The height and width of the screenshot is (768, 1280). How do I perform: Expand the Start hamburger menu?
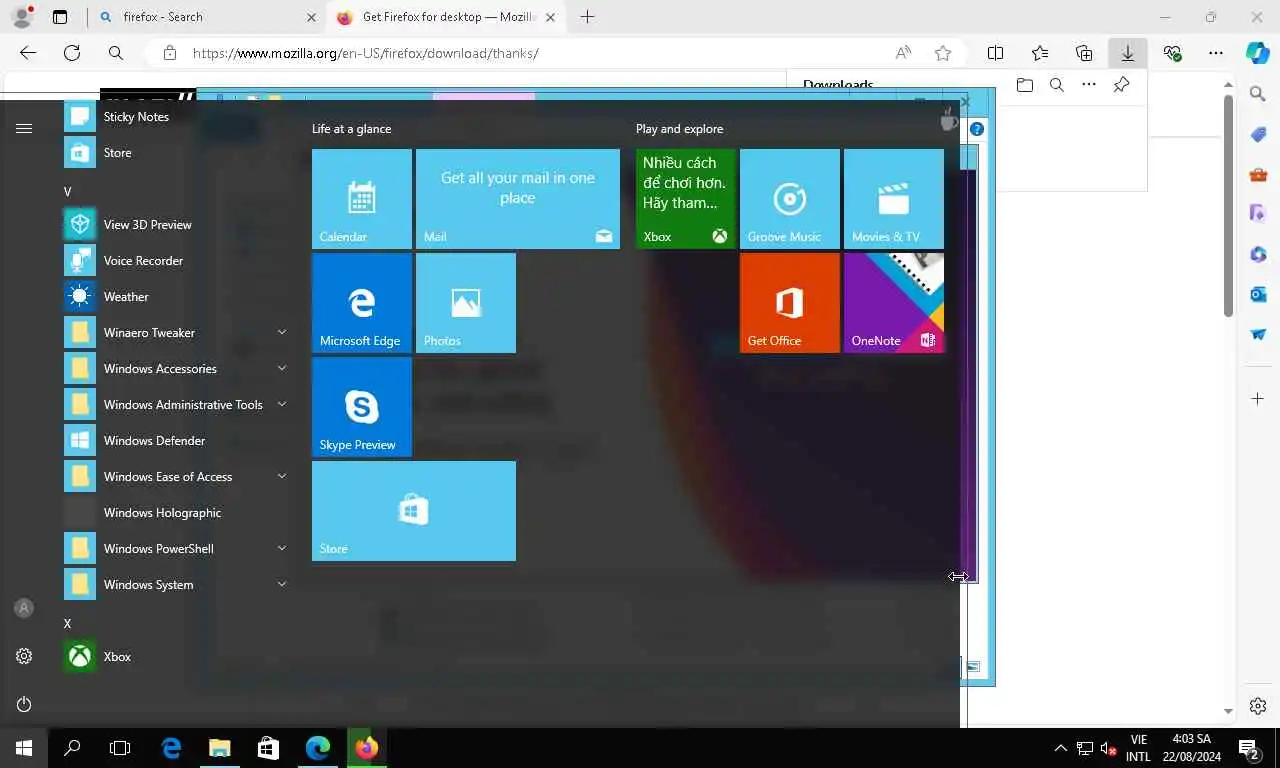24,128
